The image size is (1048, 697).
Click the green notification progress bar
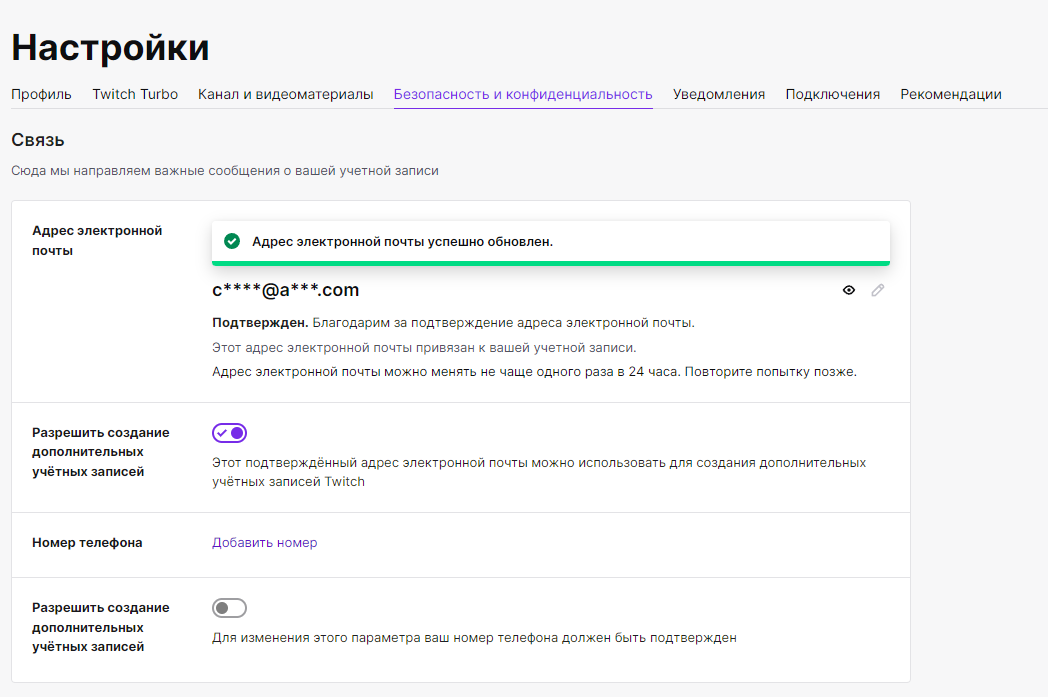(x=550, y=263)
